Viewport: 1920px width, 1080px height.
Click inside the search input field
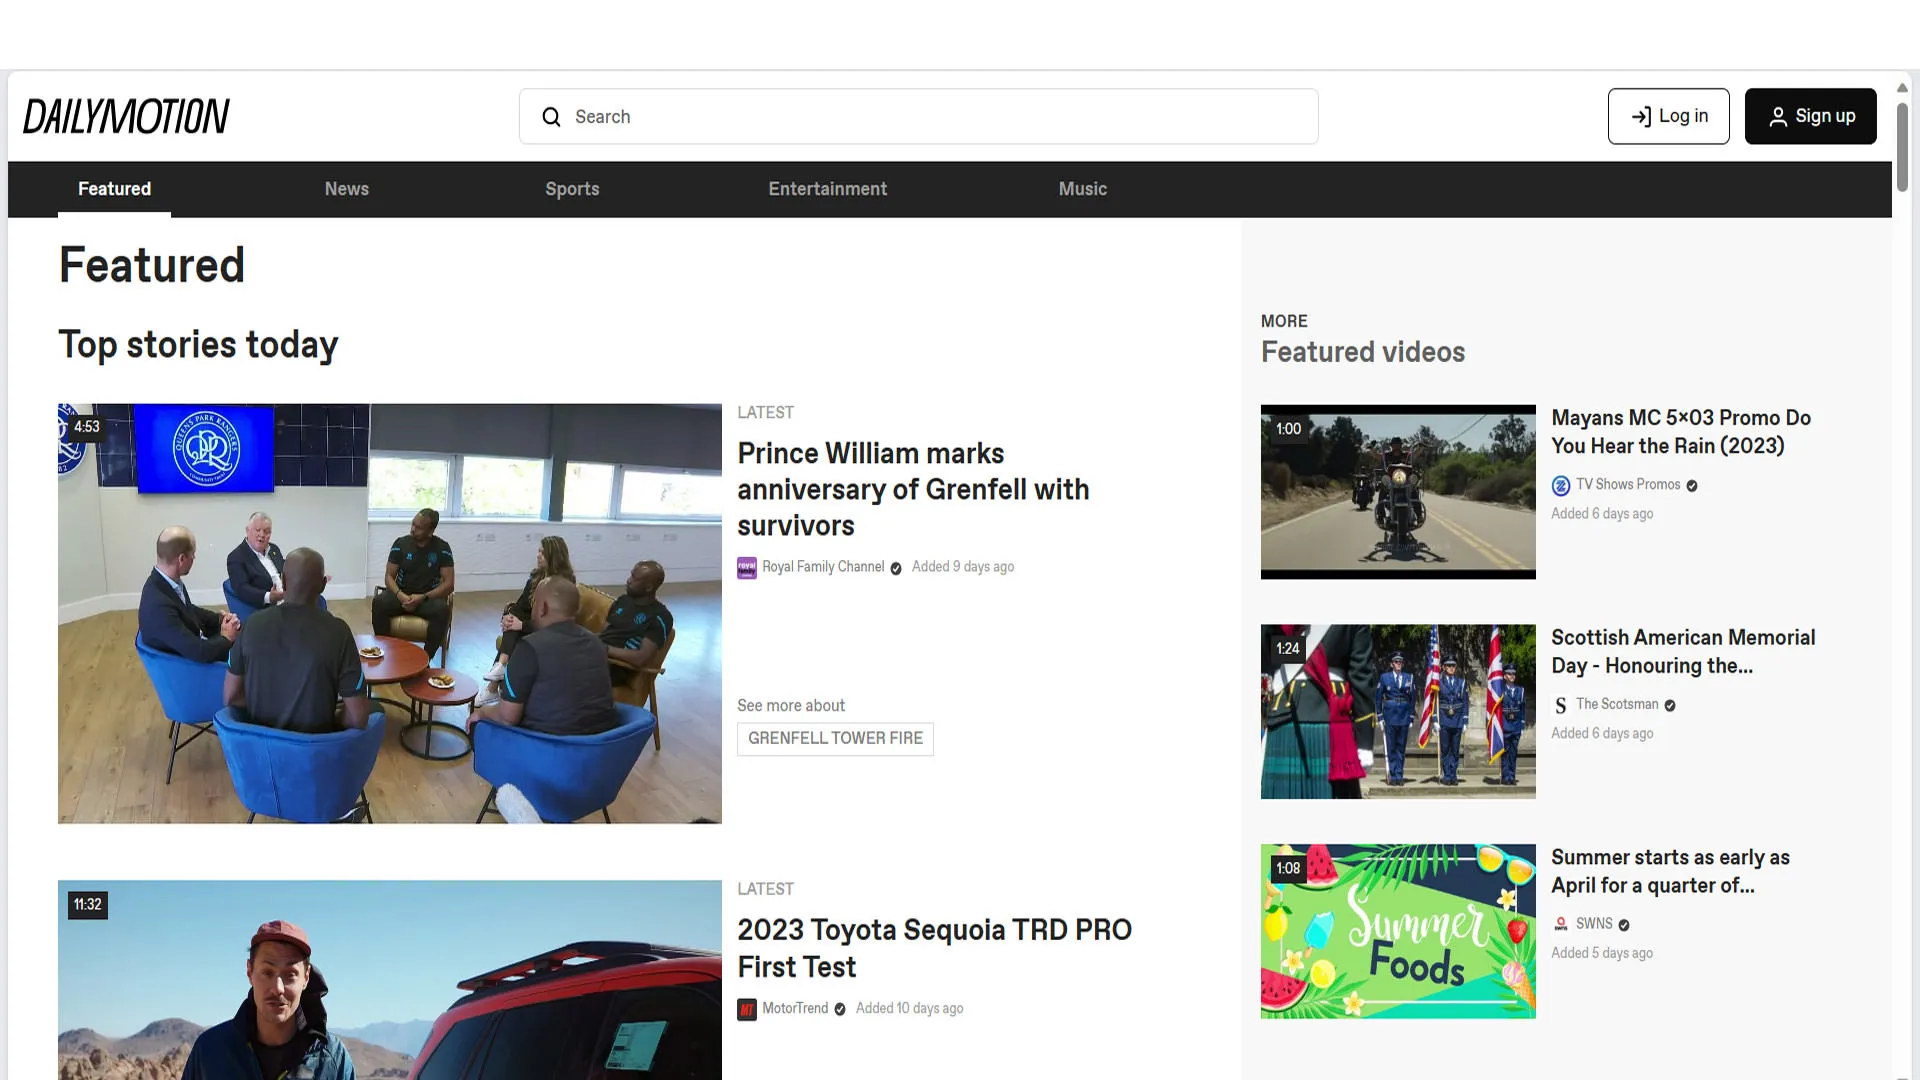tap(918, 116)
